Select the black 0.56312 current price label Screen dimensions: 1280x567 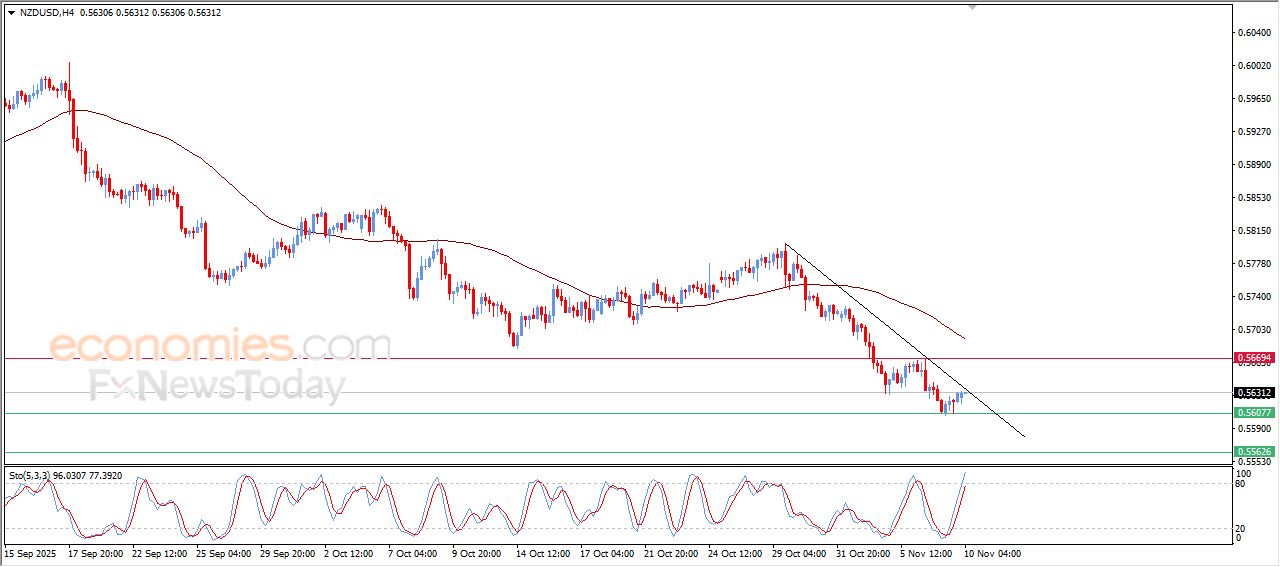coord(1253,393)
